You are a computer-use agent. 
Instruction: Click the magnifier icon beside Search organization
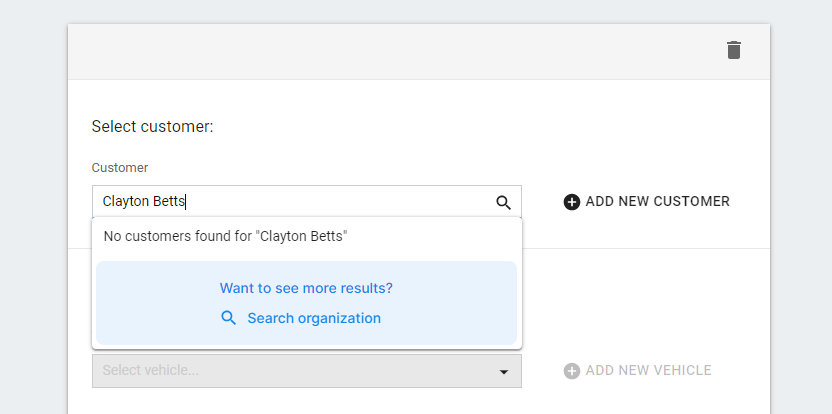pyautogui.click(x=229, y=318)
